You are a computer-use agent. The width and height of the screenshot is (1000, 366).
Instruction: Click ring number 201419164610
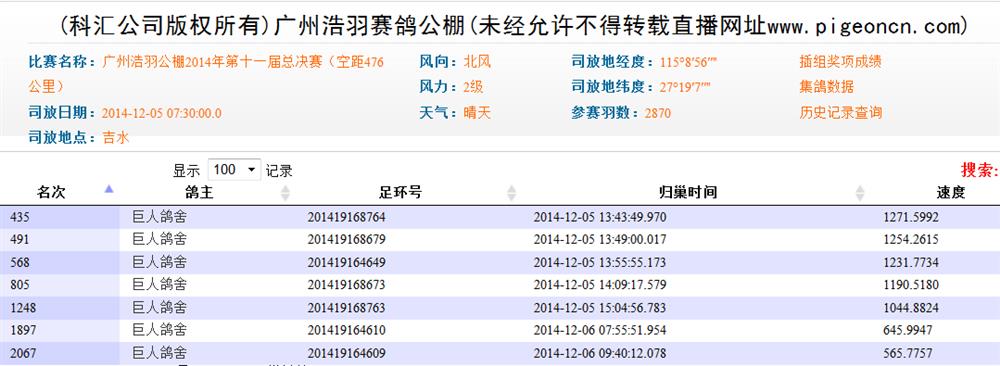tap(346, 330)
